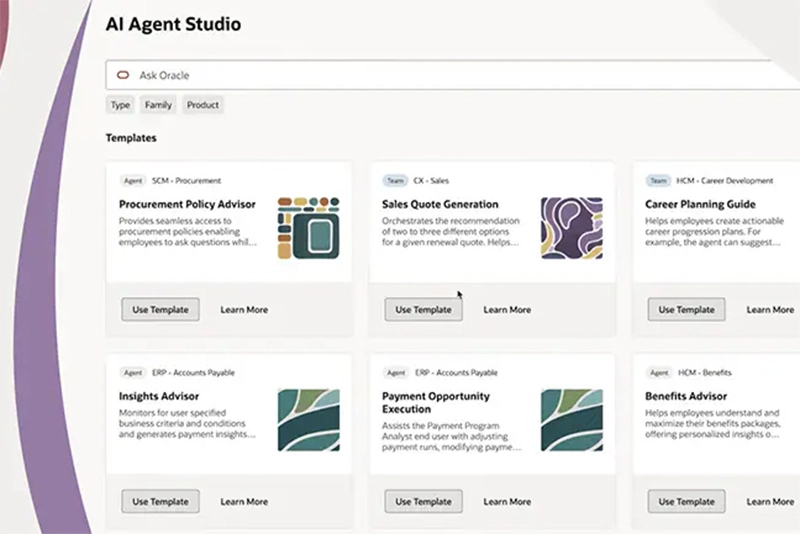Click the Sales Quote Generation title
Screen dimensions: 800x534
click(440, 204)
